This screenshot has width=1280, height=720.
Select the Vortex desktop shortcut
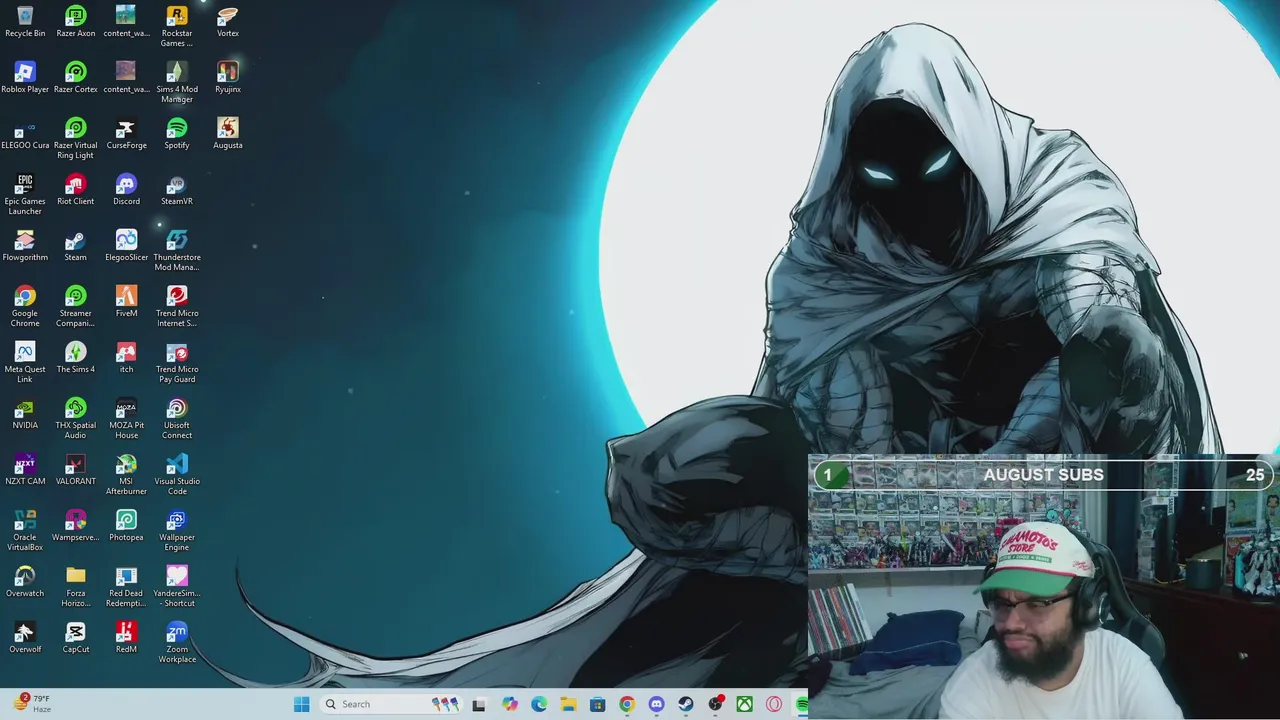[228, 22]
